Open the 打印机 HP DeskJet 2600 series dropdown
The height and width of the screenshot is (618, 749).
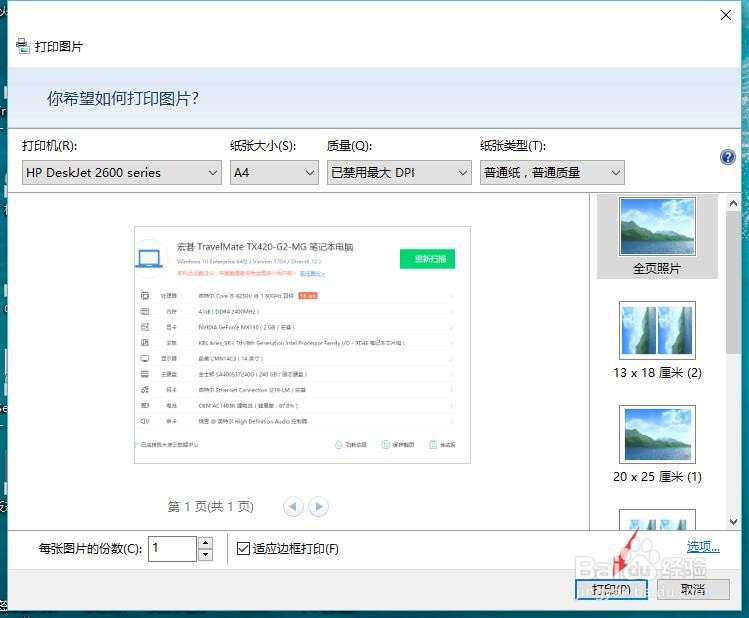tap(122, 172)
